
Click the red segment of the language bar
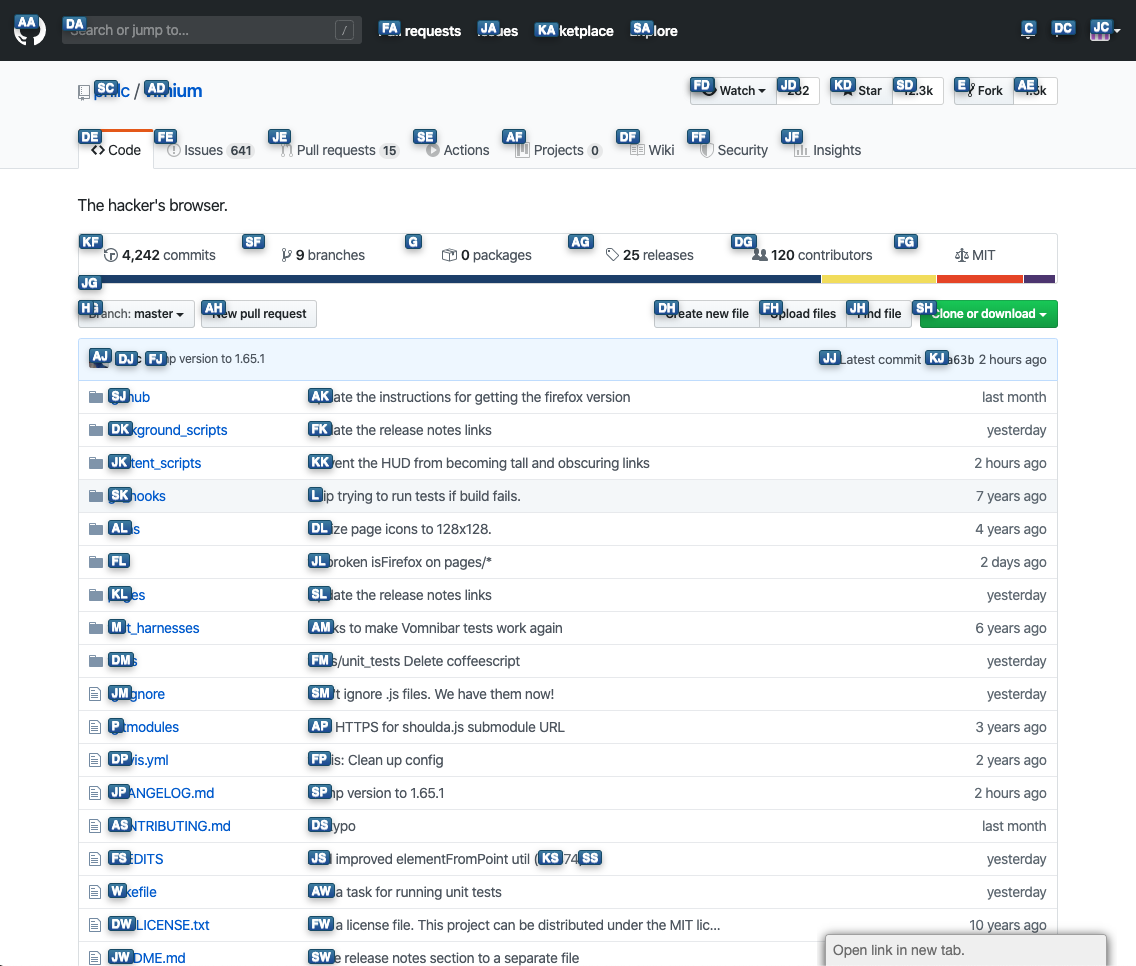pyautogui.click(x=980, y=279)
